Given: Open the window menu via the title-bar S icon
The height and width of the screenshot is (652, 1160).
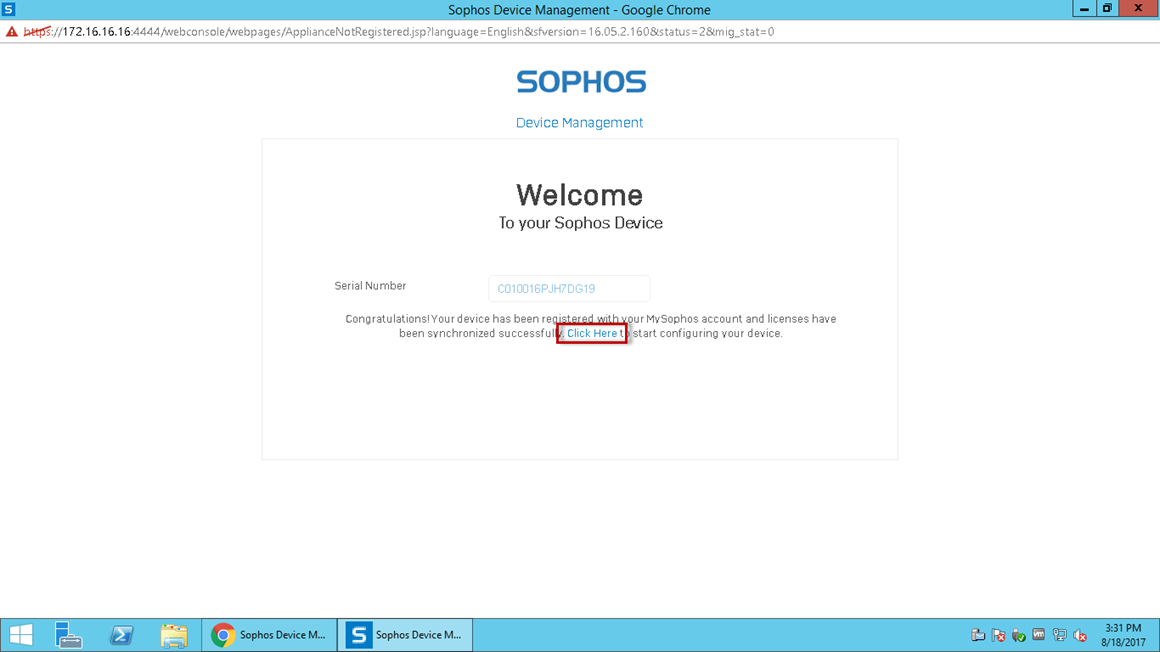Looking at the screenshot, I should pos(9,10).
